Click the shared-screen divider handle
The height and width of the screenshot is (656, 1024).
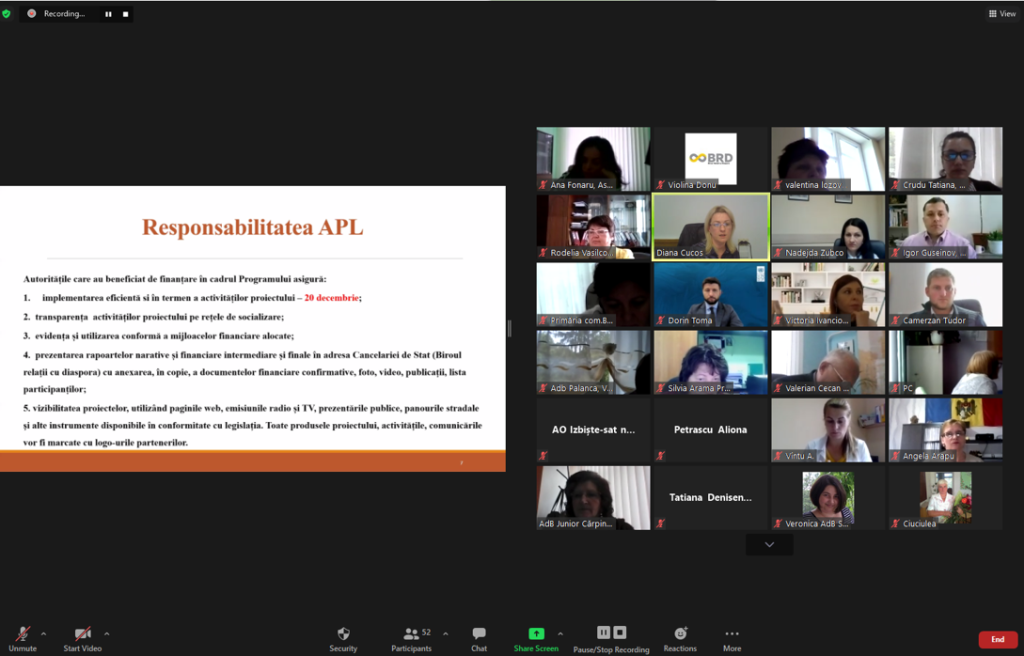click(509, 329)
